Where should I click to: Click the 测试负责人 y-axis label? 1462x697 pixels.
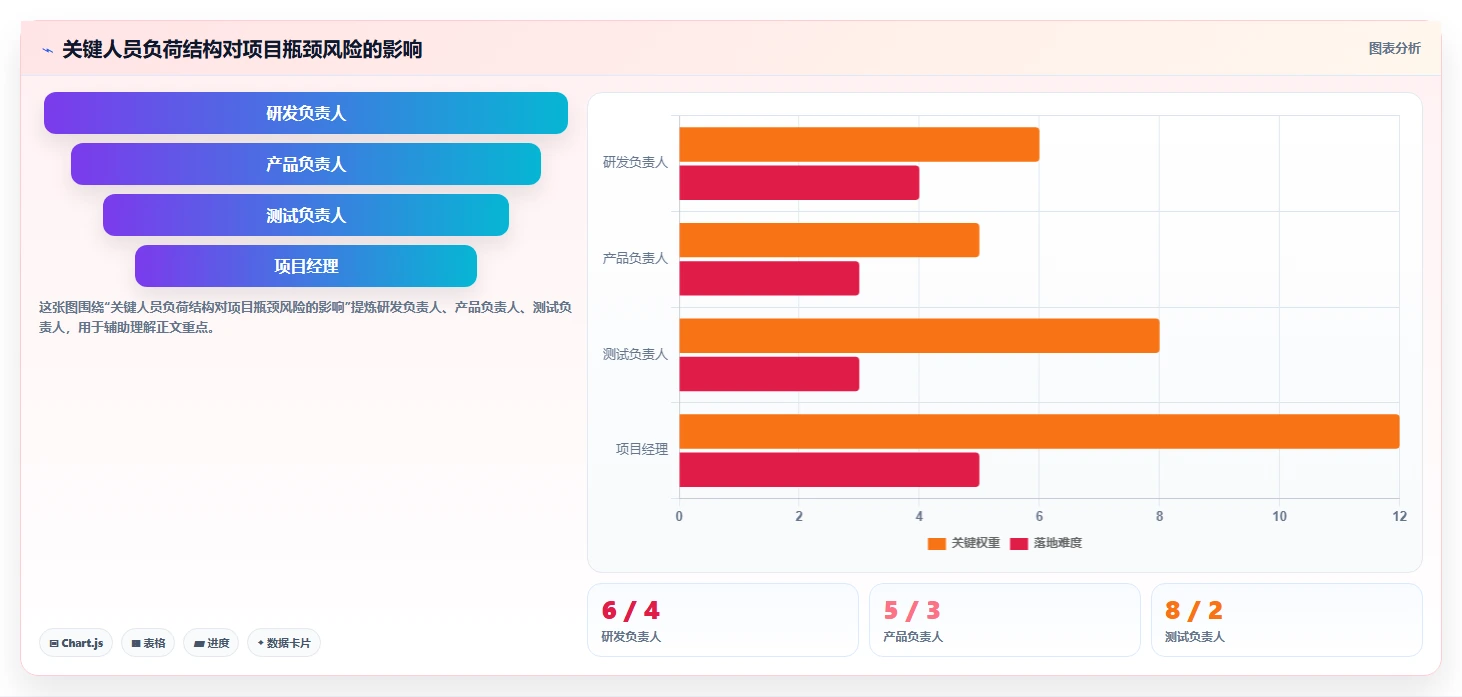pos(635,354)
